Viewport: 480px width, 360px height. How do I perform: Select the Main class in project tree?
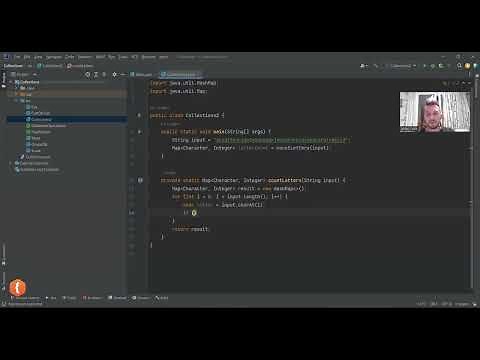33,138
